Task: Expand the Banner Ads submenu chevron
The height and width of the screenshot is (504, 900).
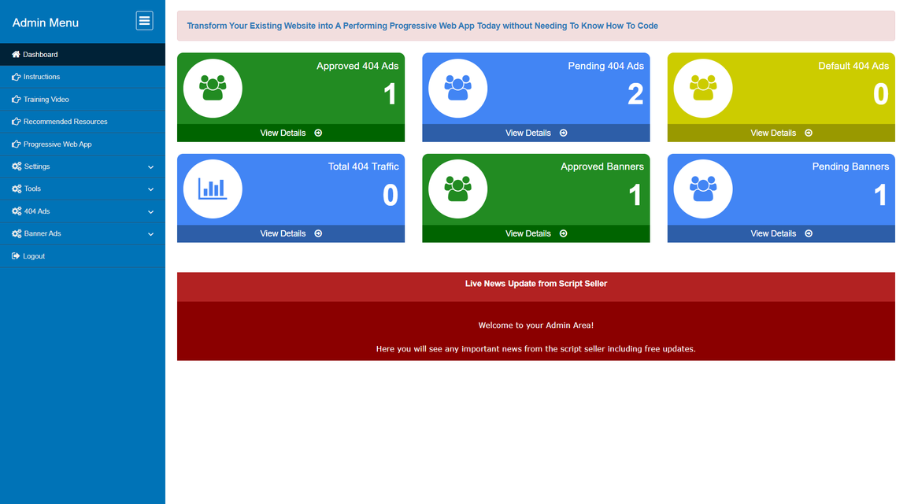Action: [150, 234]
